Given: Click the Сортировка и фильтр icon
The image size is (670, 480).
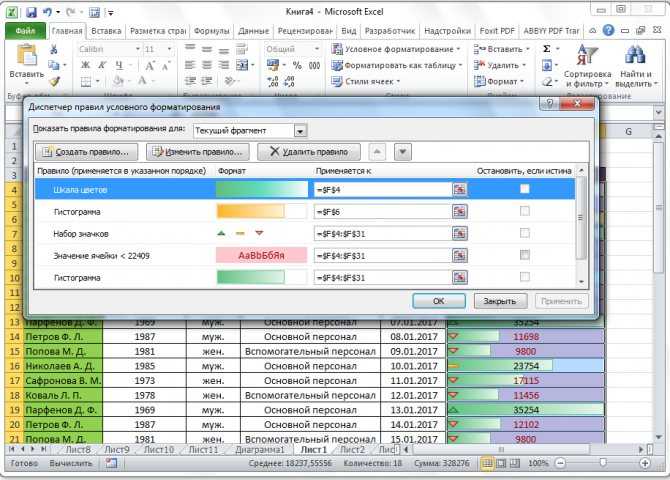Looking at the screenshot, I should click(x=587, y=56).
